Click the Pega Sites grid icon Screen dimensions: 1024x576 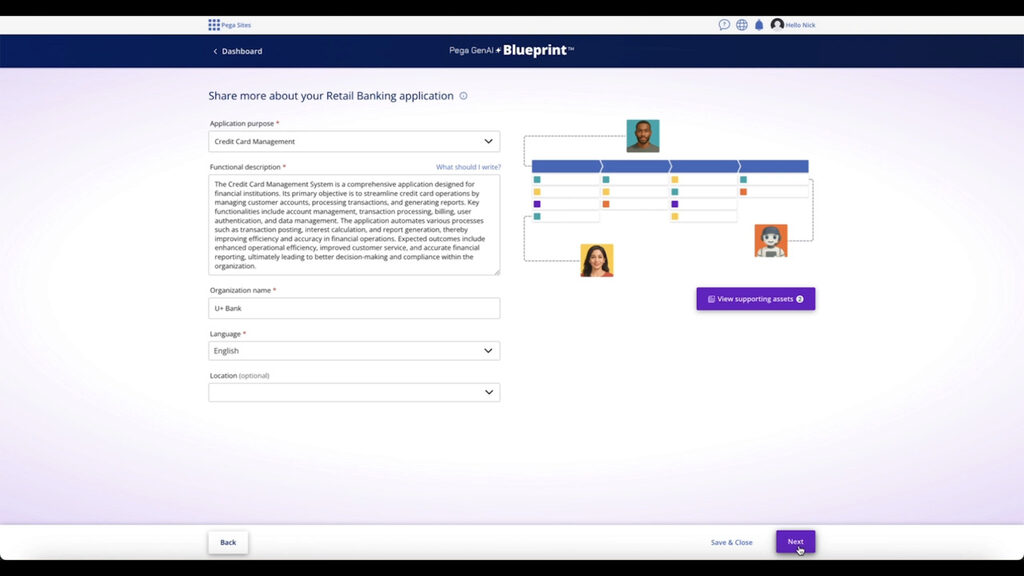point(213,24)
